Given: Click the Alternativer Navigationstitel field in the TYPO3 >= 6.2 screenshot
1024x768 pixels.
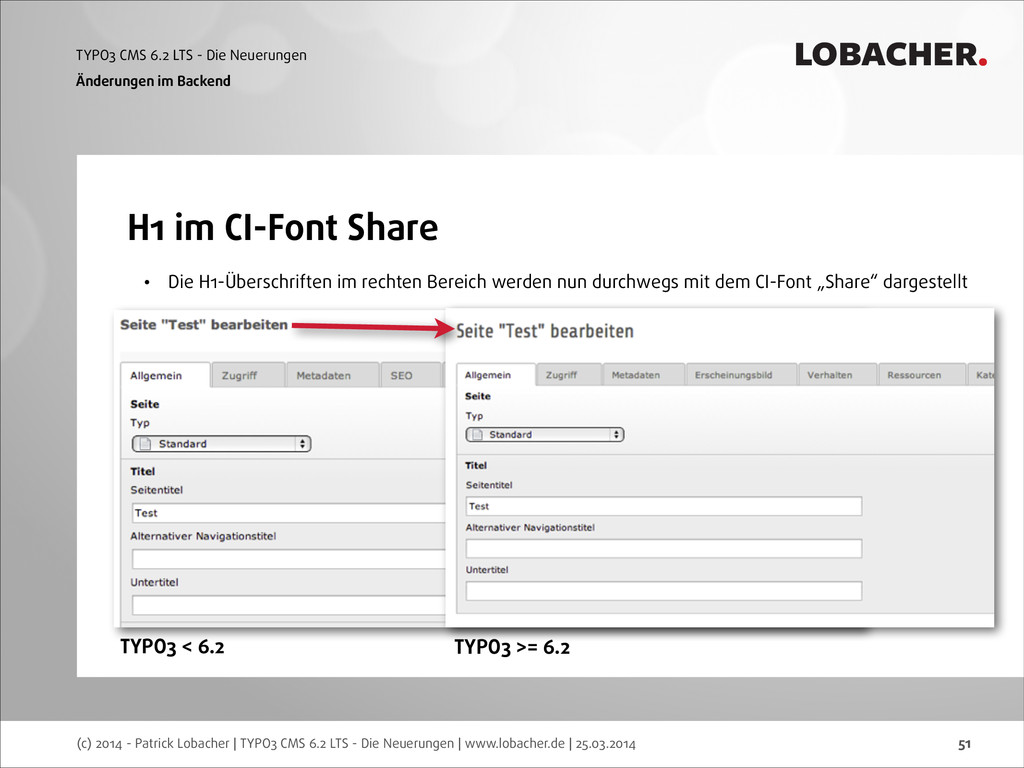Looking at the screenshot, I should [x=664, y=549].
